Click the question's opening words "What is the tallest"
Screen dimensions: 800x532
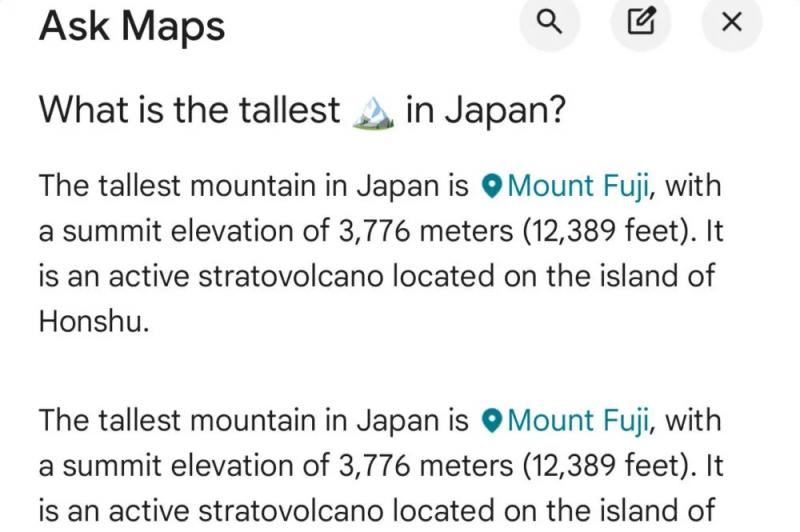(x=189, y=111)
